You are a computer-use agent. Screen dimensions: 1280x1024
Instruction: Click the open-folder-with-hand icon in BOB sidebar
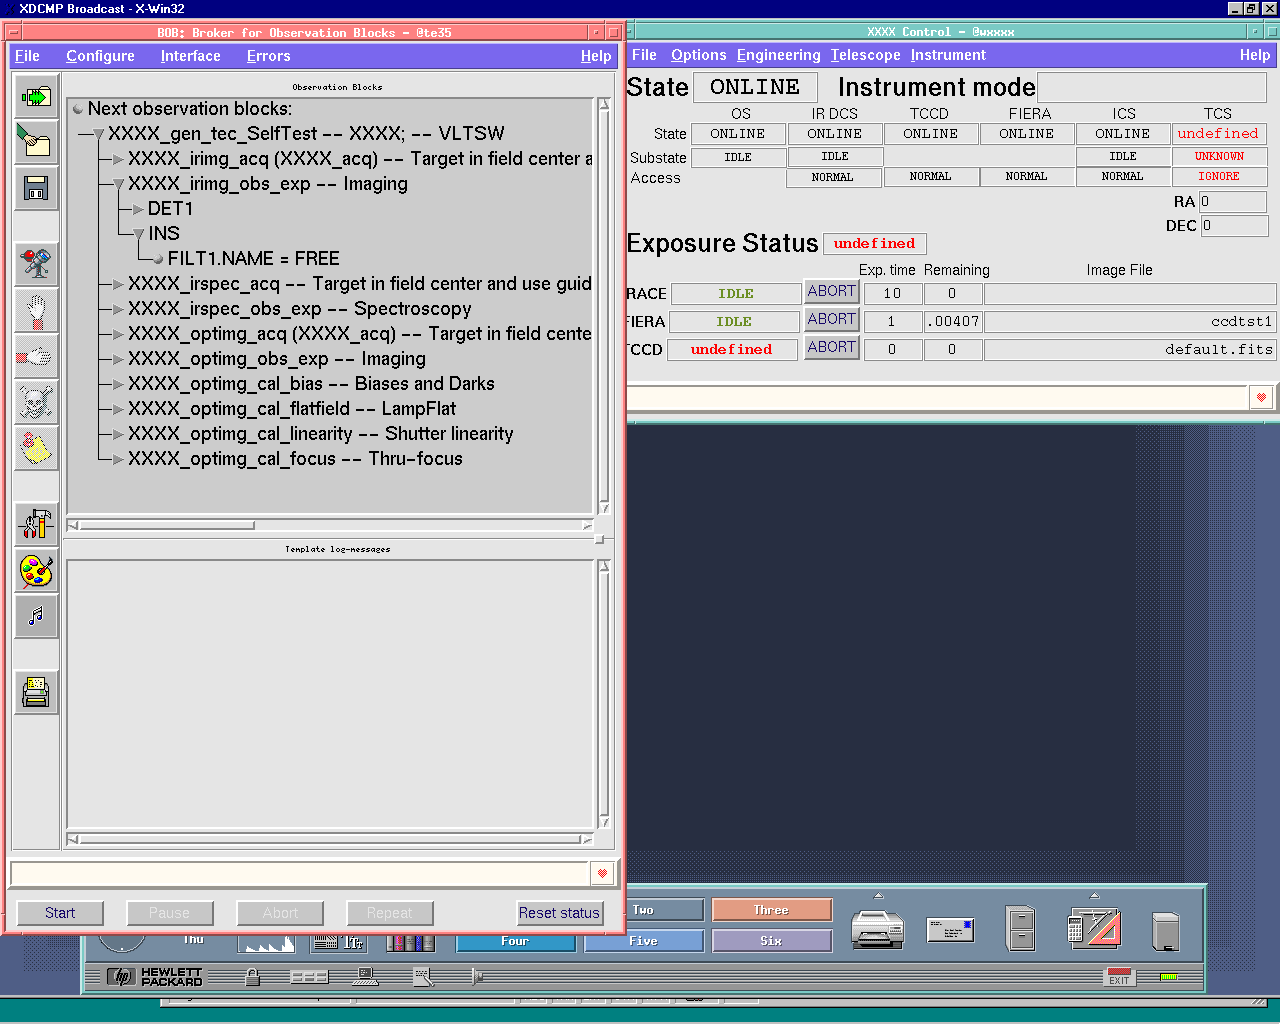click(x=36, y=142)
